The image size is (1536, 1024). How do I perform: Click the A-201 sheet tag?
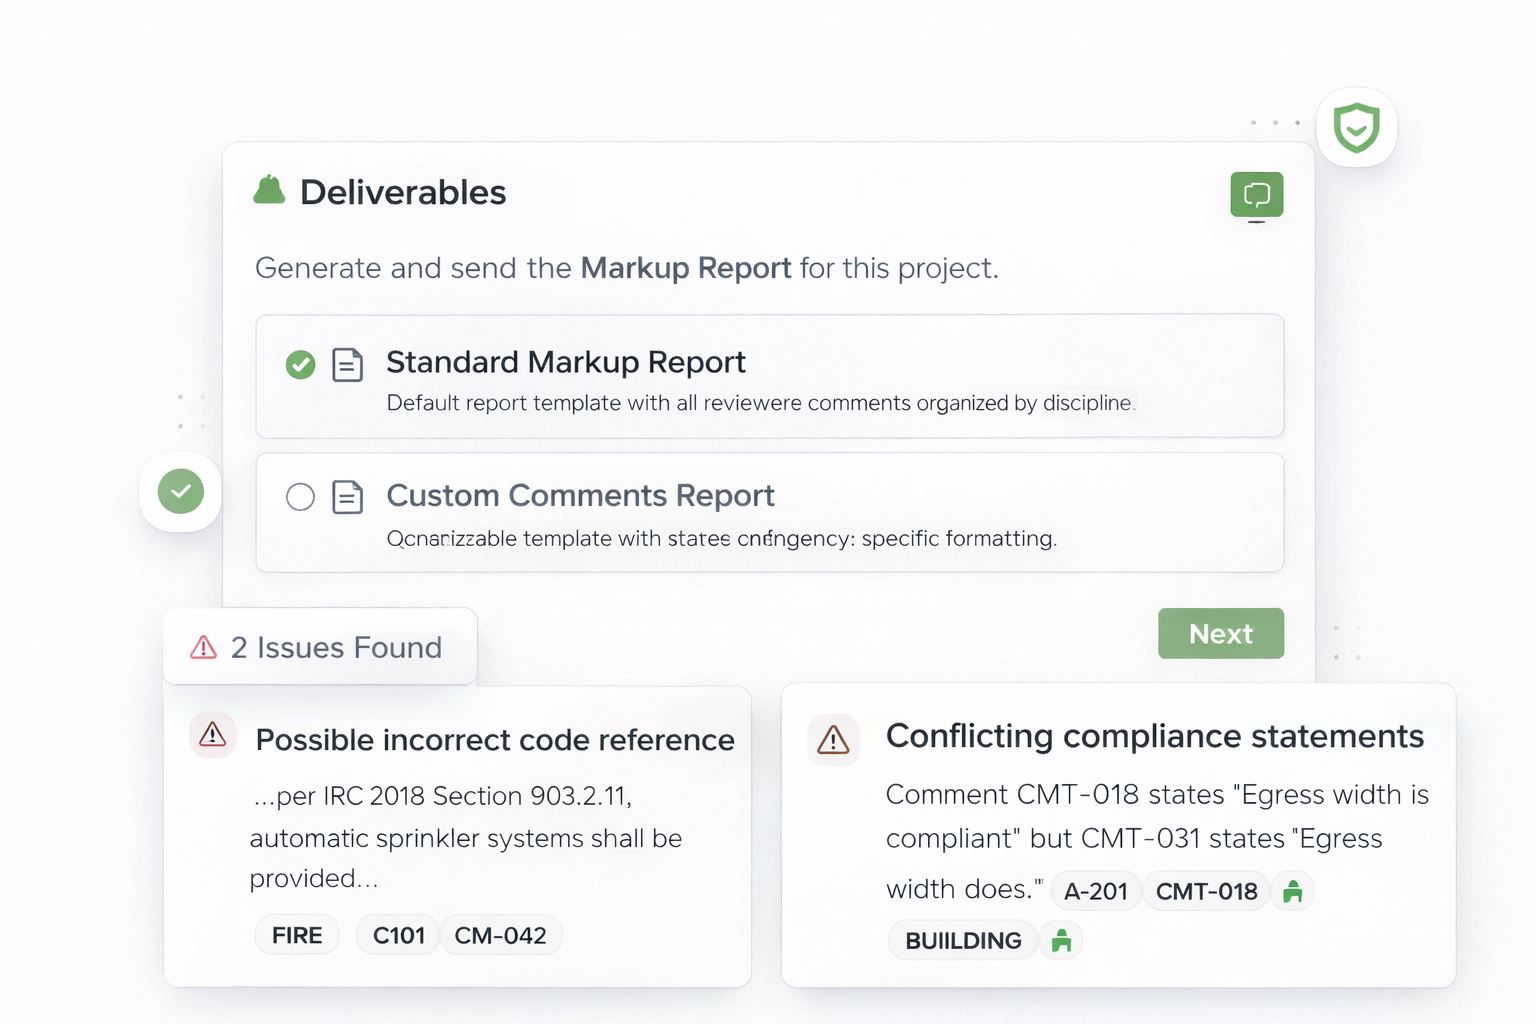click(x=1095, y=891)
